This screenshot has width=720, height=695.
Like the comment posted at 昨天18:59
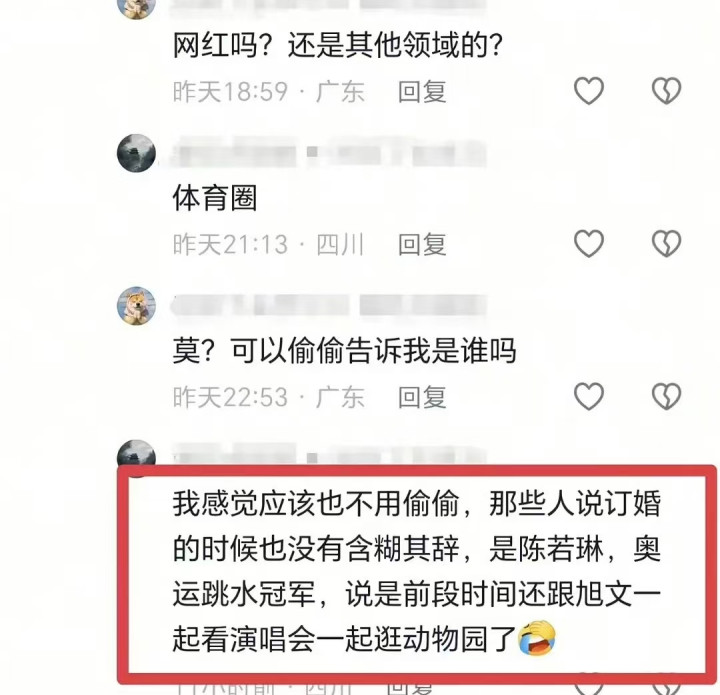[x=589, y=90]
